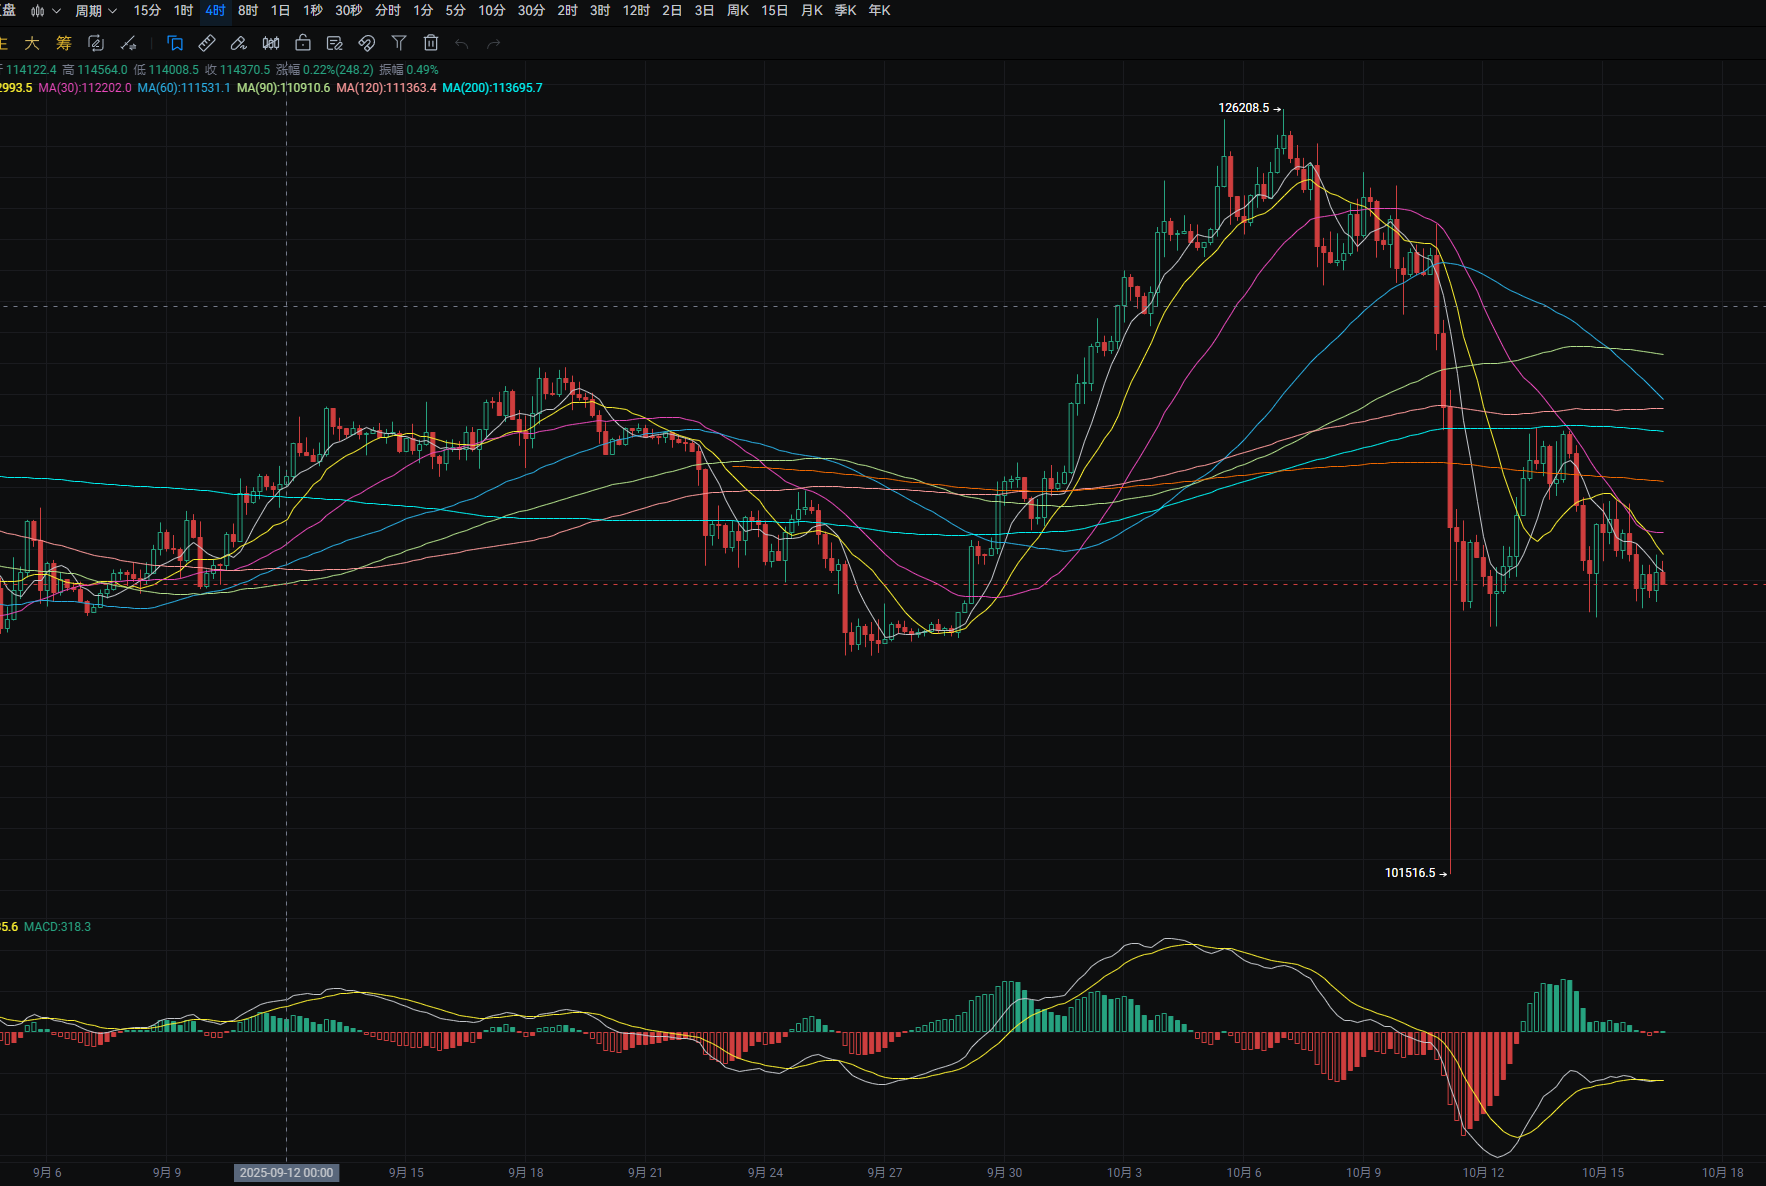Click the 年K yearly interval button
Screen dimensions: 1766x1186
879,11
